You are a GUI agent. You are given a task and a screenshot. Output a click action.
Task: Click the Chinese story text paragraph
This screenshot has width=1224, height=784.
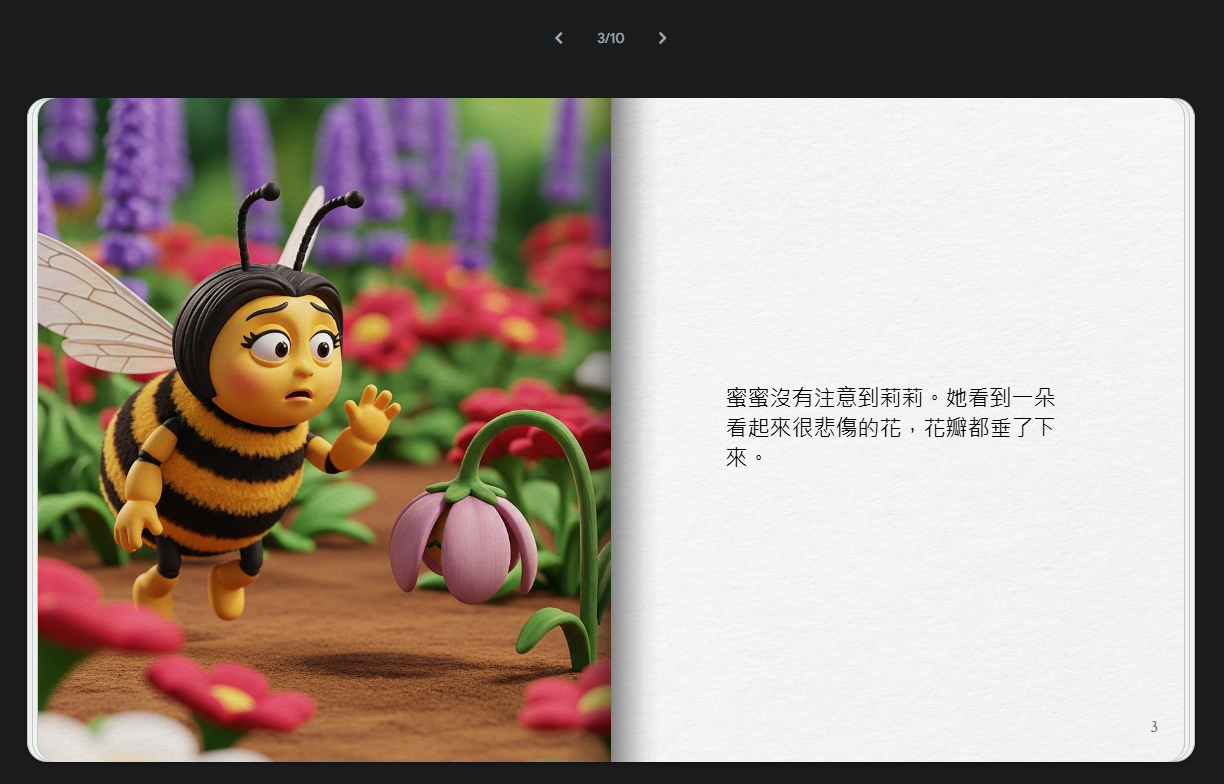tap(890, 428)
